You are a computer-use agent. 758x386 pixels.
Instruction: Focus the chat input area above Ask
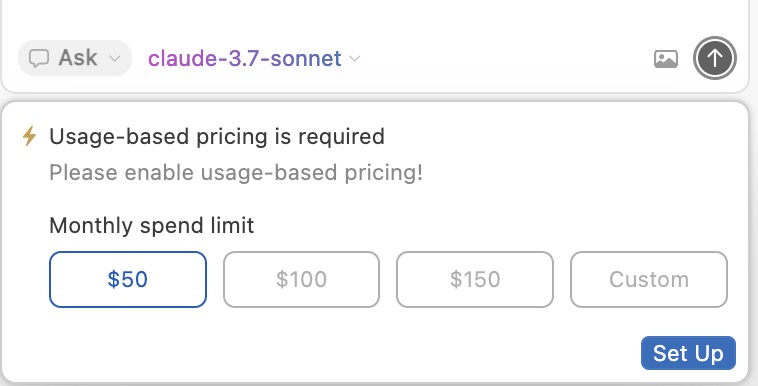point(375,17)
